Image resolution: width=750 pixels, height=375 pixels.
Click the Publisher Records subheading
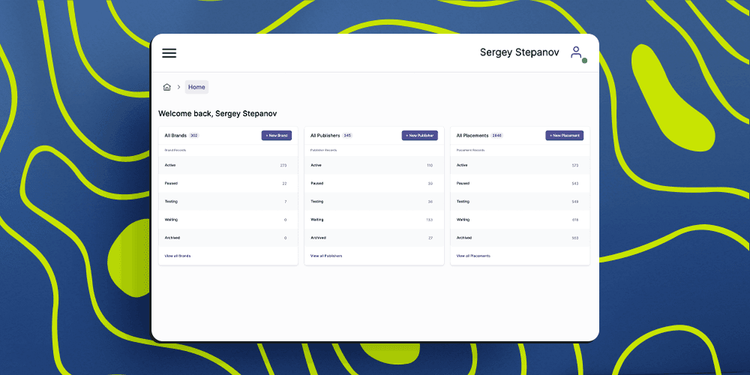pos(324,150)
